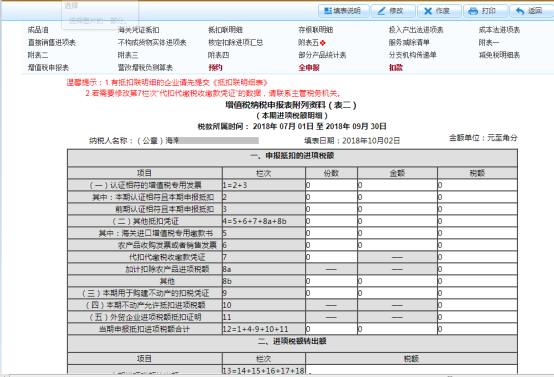Image resolution: width=554 pixels, height=377 pixels.
Task: Open the 附表五 link
Action: [308, 43]
